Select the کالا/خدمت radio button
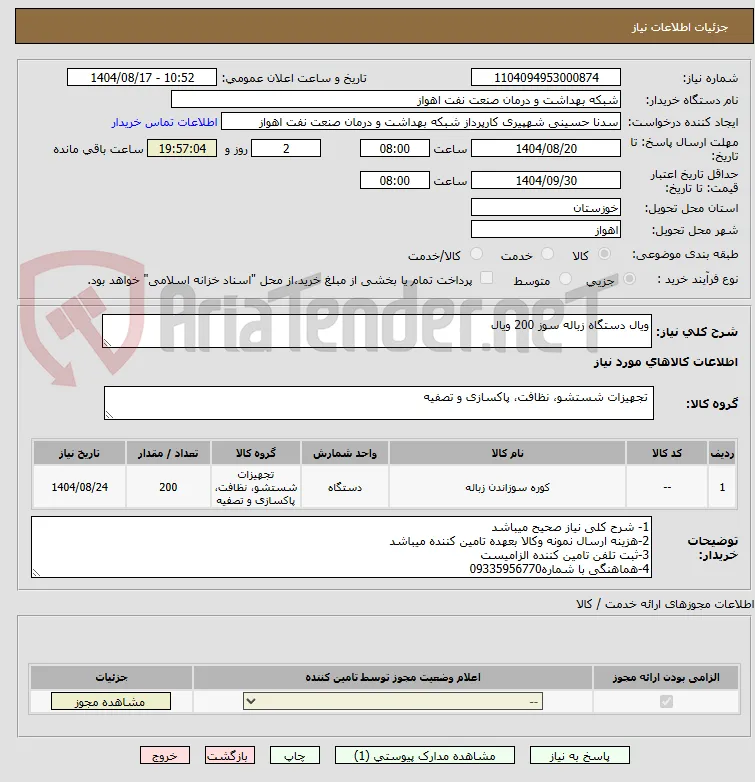Image resolution: width=755 pixels, height=782 pixels. coord(477,254)
